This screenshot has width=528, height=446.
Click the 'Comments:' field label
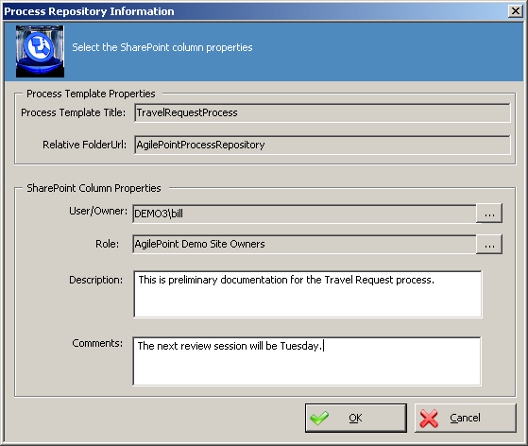coord(98,343)
